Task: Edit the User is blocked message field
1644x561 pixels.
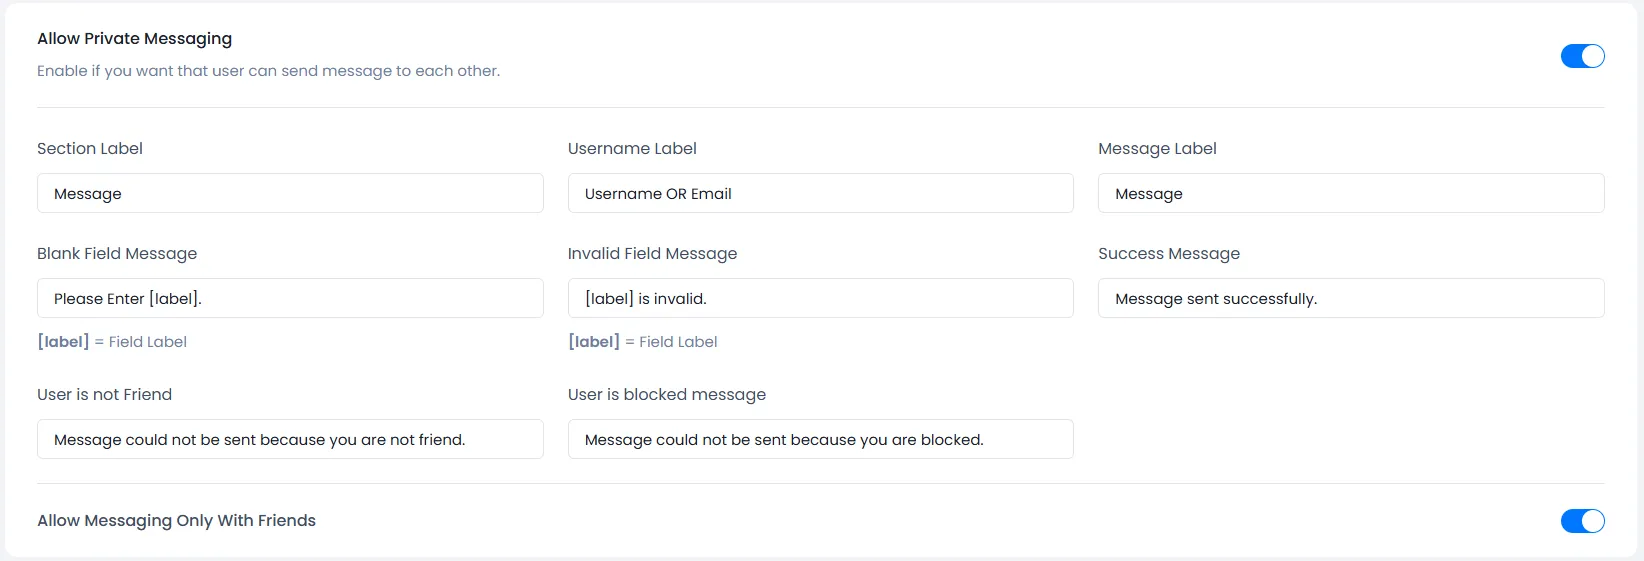Action: [820, 439]
